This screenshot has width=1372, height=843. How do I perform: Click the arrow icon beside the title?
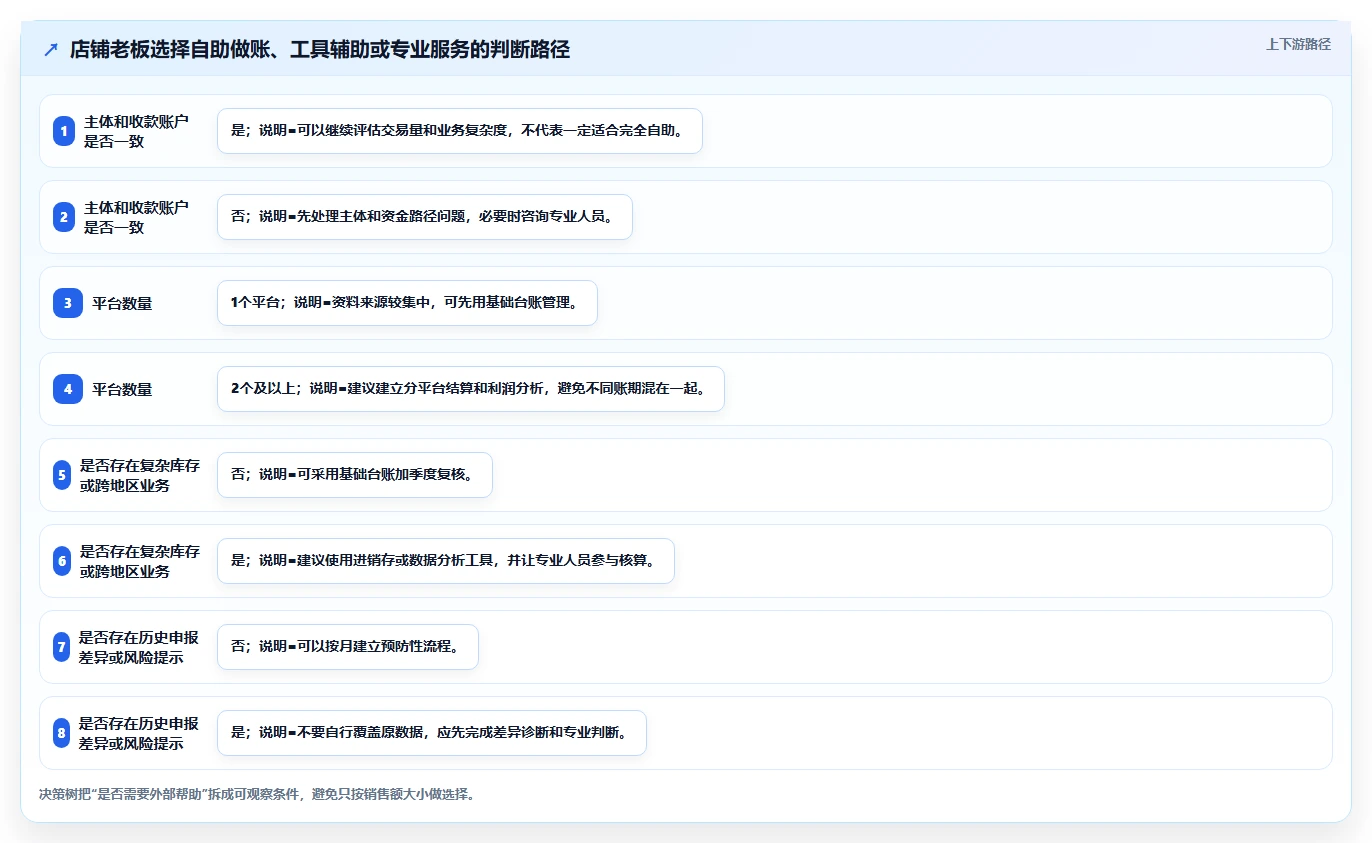(x=50, y=50)
